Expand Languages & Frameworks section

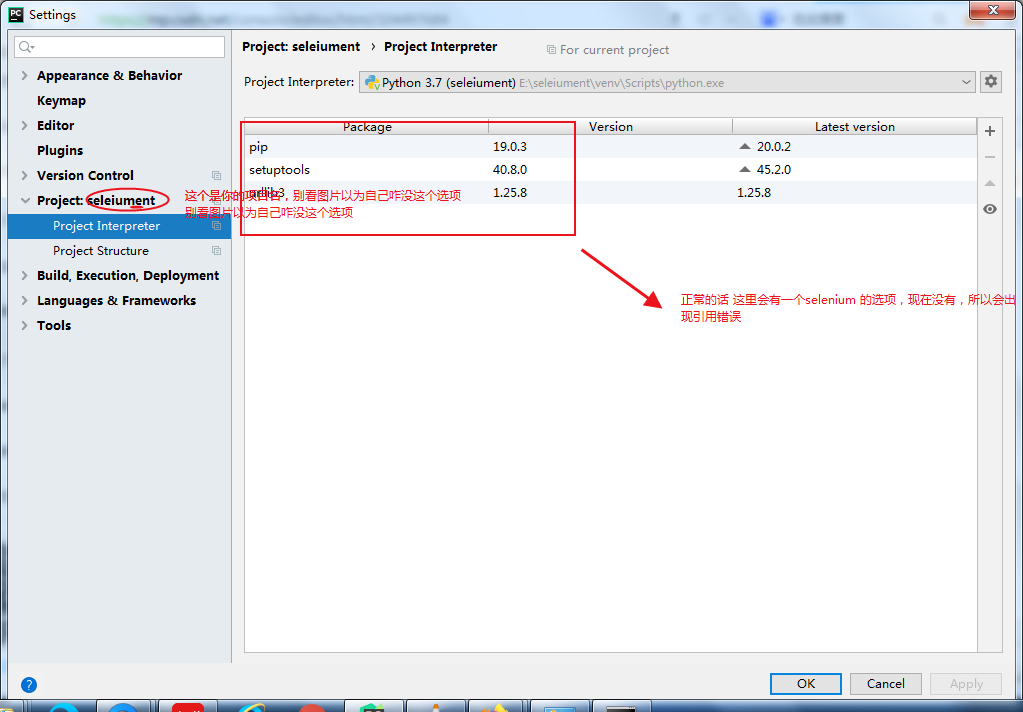click(x=25, y=300)
